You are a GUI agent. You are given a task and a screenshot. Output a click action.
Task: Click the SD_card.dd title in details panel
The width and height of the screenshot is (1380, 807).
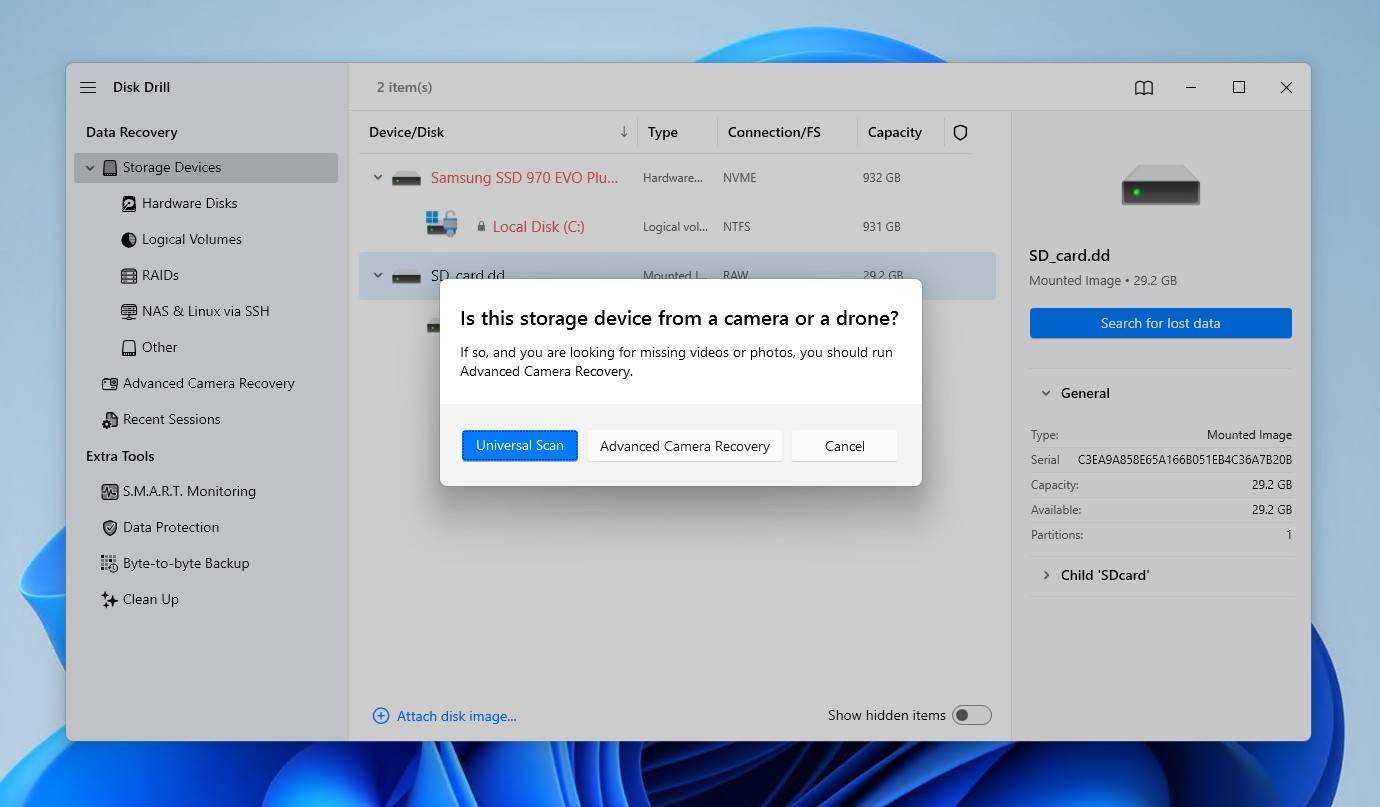click(1070, 256)
